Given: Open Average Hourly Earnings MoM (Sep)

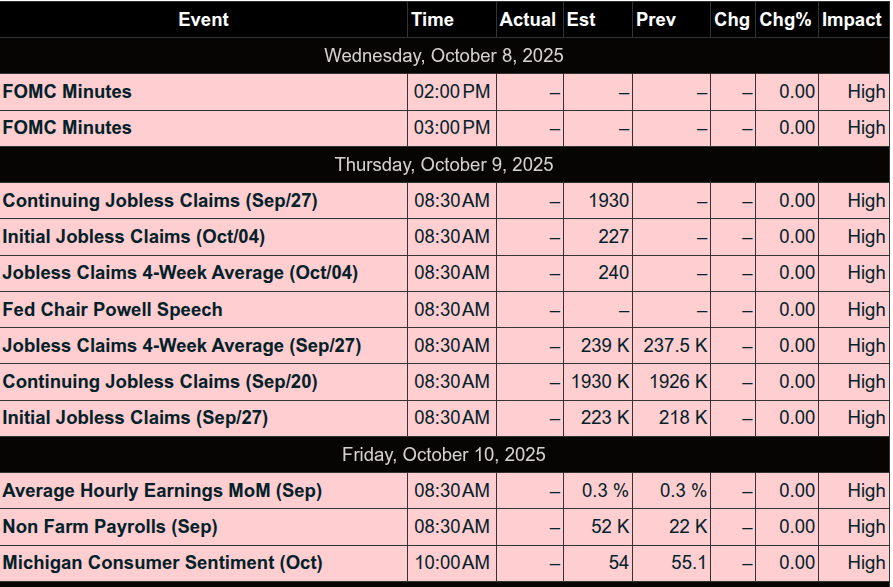Looking at the screenshot, I should pos(162,491).
